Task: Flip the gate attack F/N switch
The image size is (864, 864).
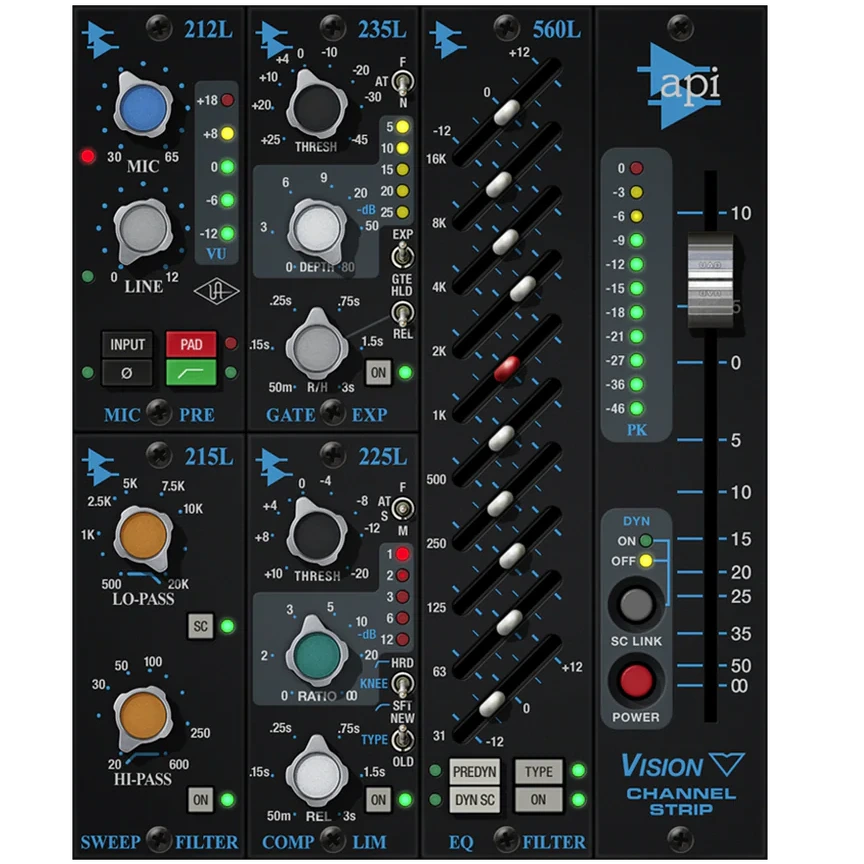Action: 403,83
